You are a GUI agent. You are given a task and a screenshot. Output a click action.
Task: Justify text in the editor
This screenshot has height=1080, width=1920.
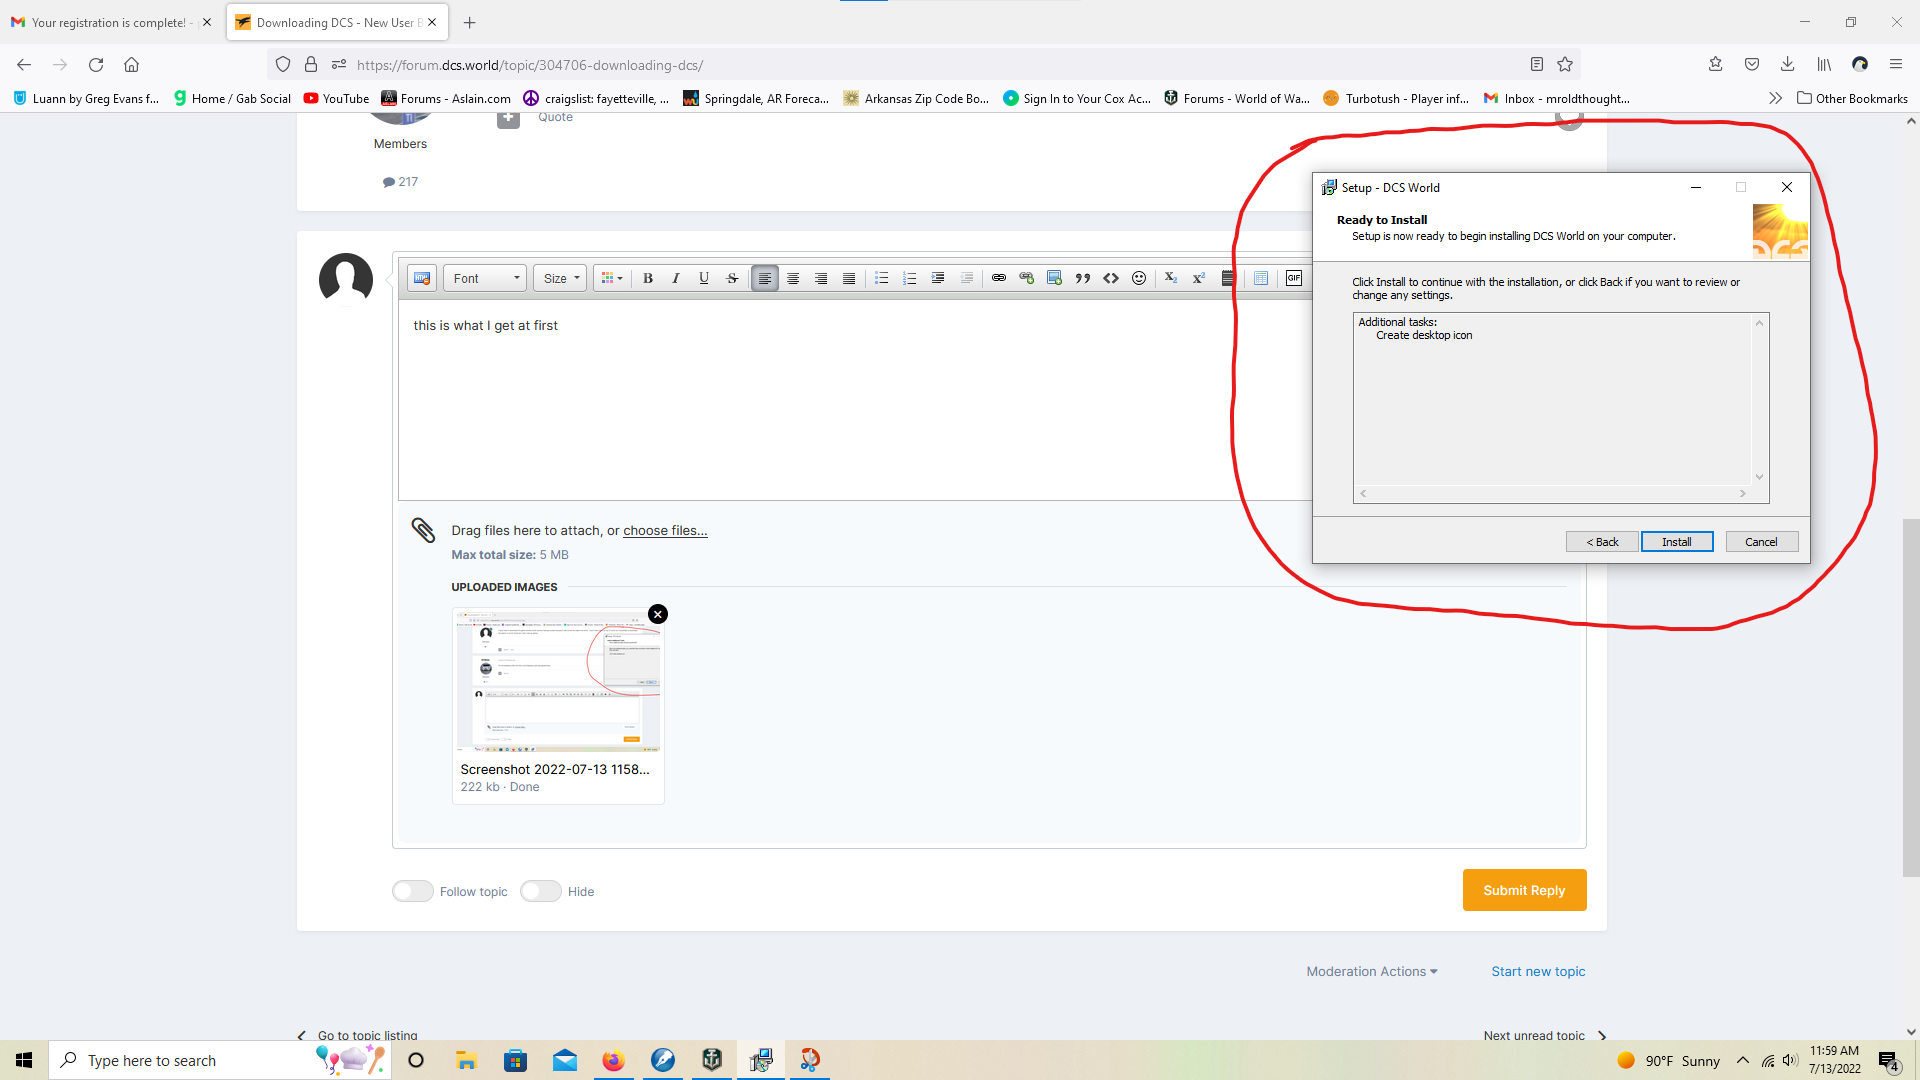(849, 278)
